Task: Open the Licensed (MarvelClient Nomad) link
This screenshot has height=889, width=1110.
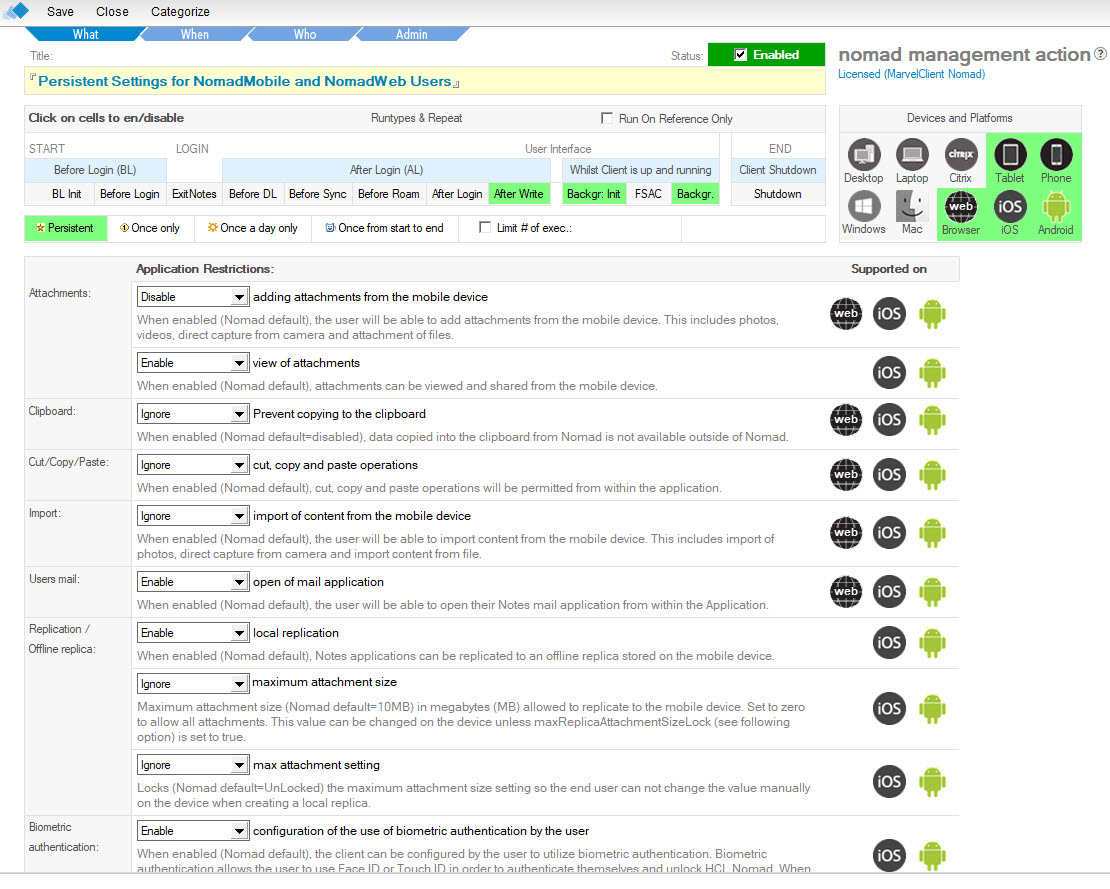Action: click(x=911, y=74)
